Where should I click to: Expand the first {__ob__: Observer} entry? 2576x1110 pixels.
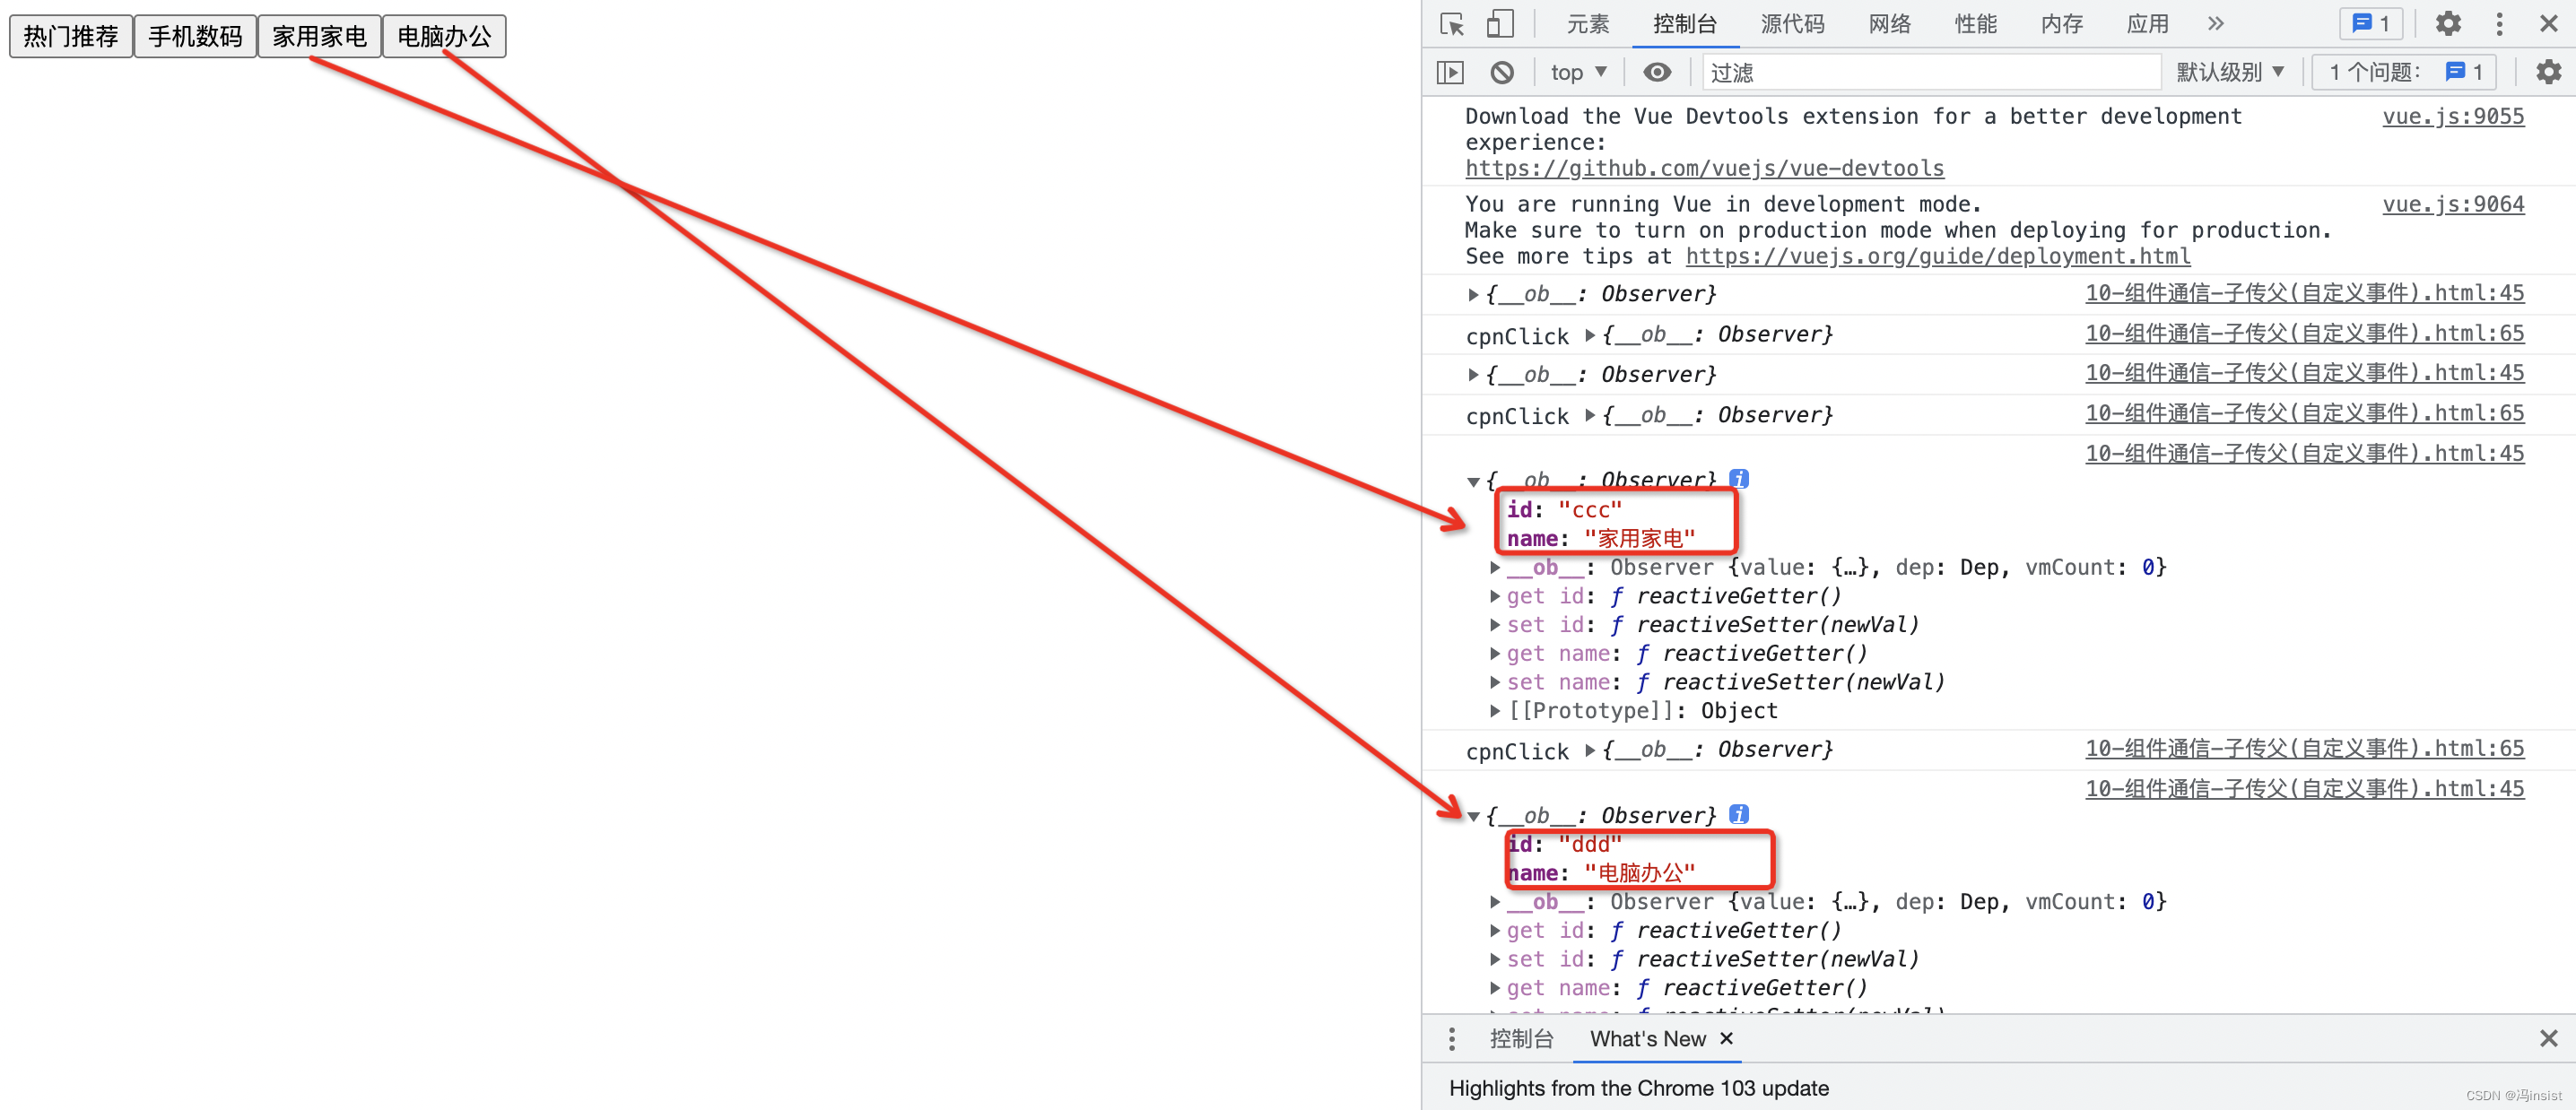point(1473,294)
